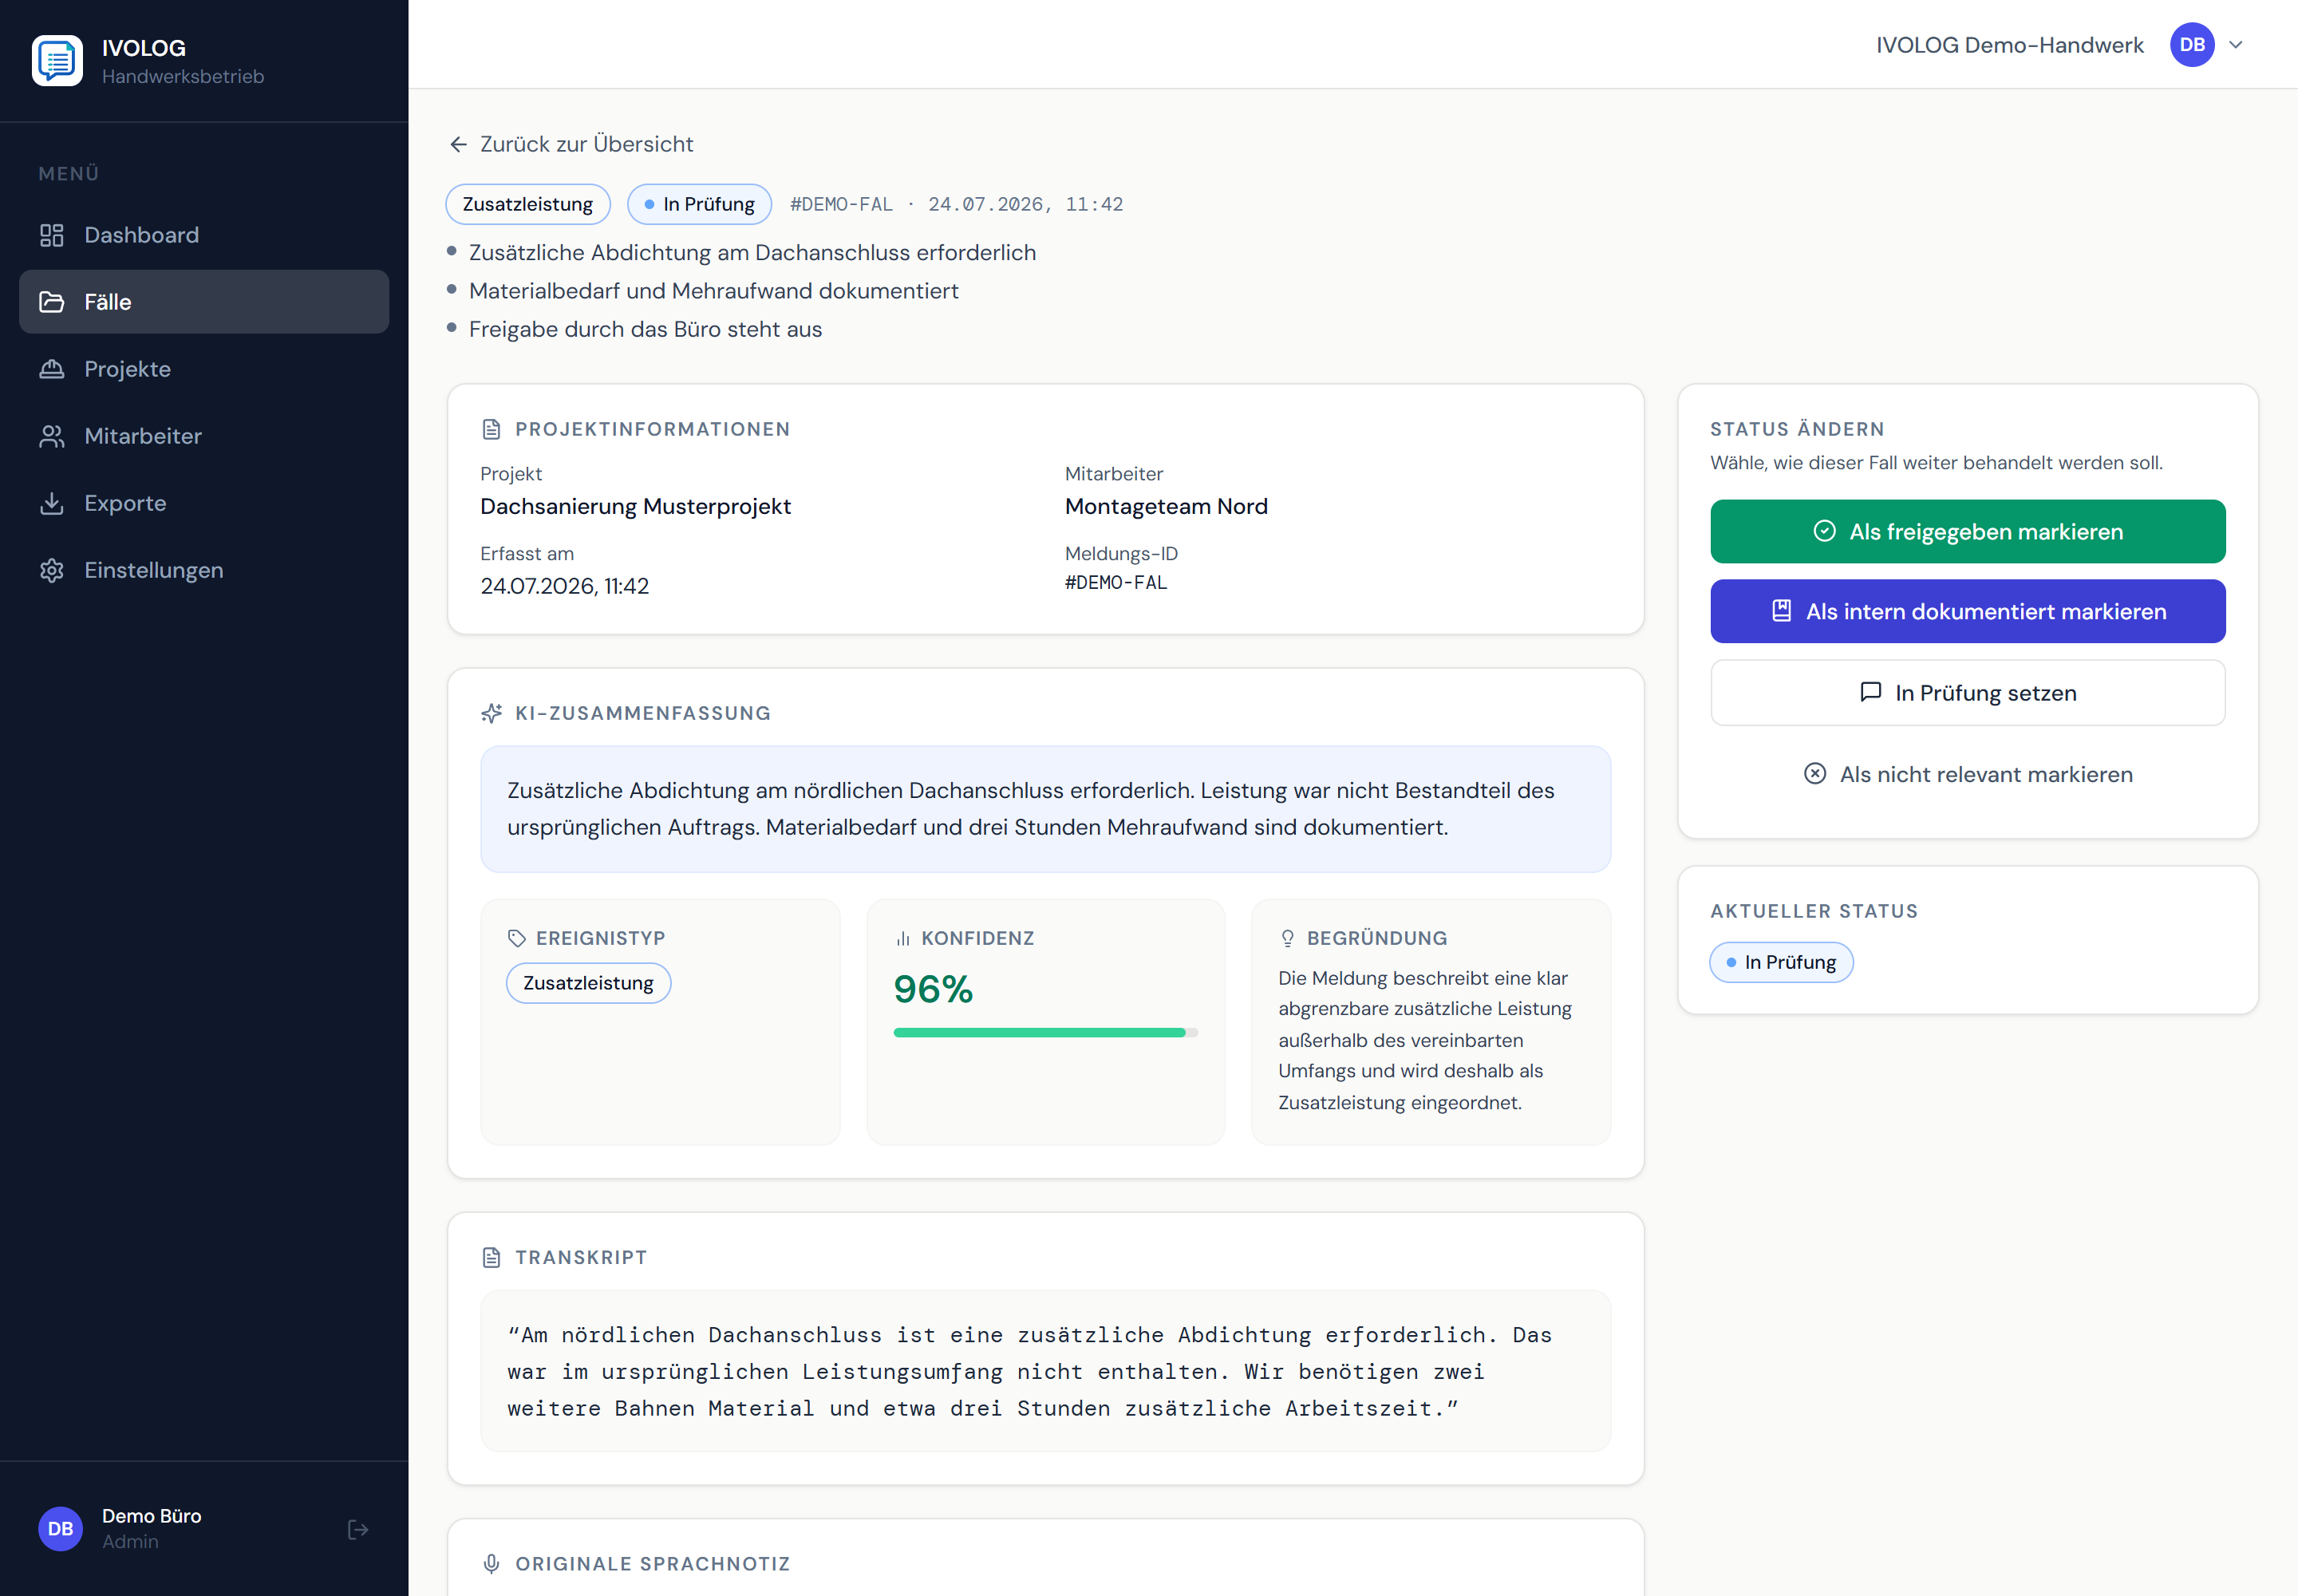Image resolution: width=2298 pixels, height=1596 pixels.
Task: Click the KI summary text box
Action: pyautogui.click(x=1045, y=809)
